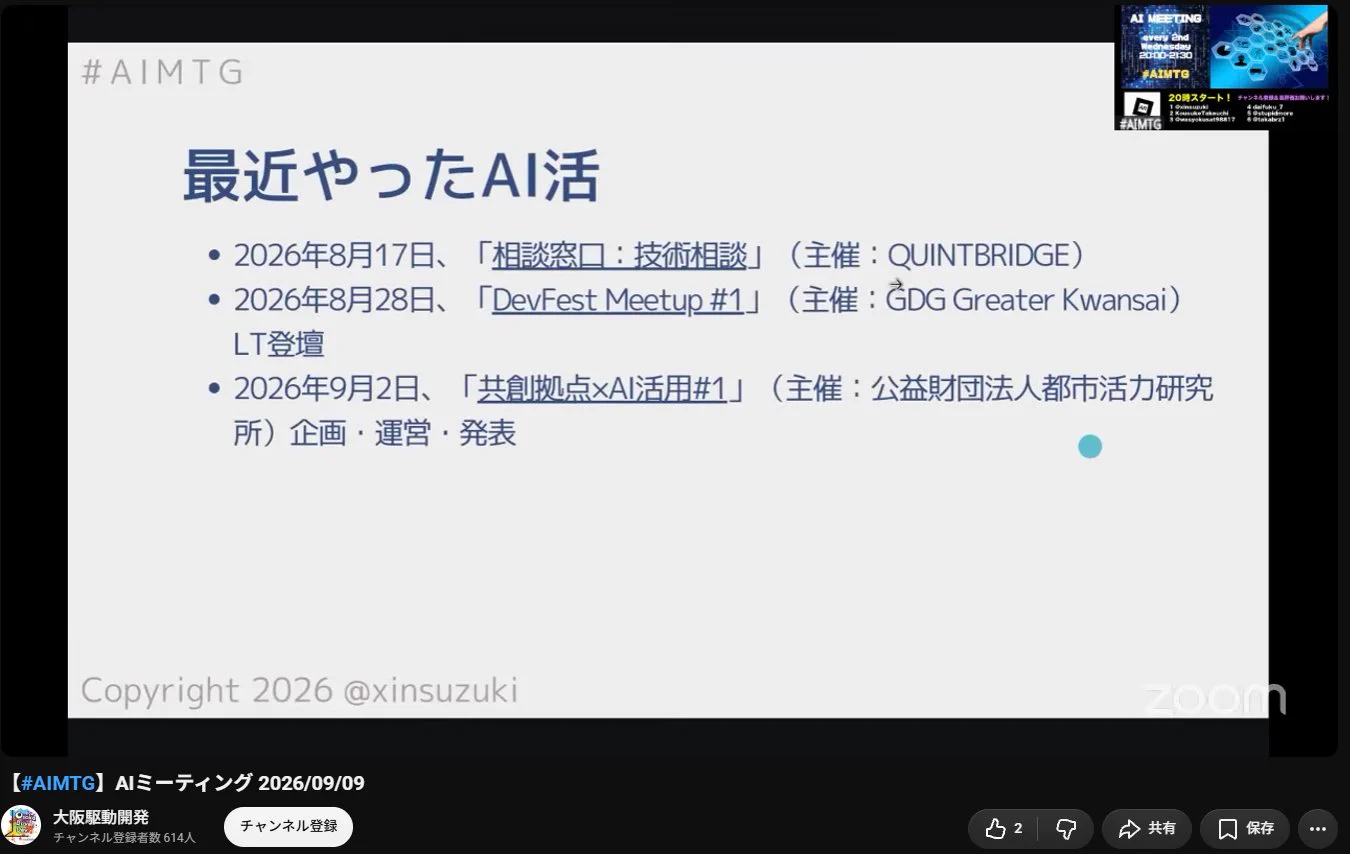Like the video with thumbs up

1003,828
